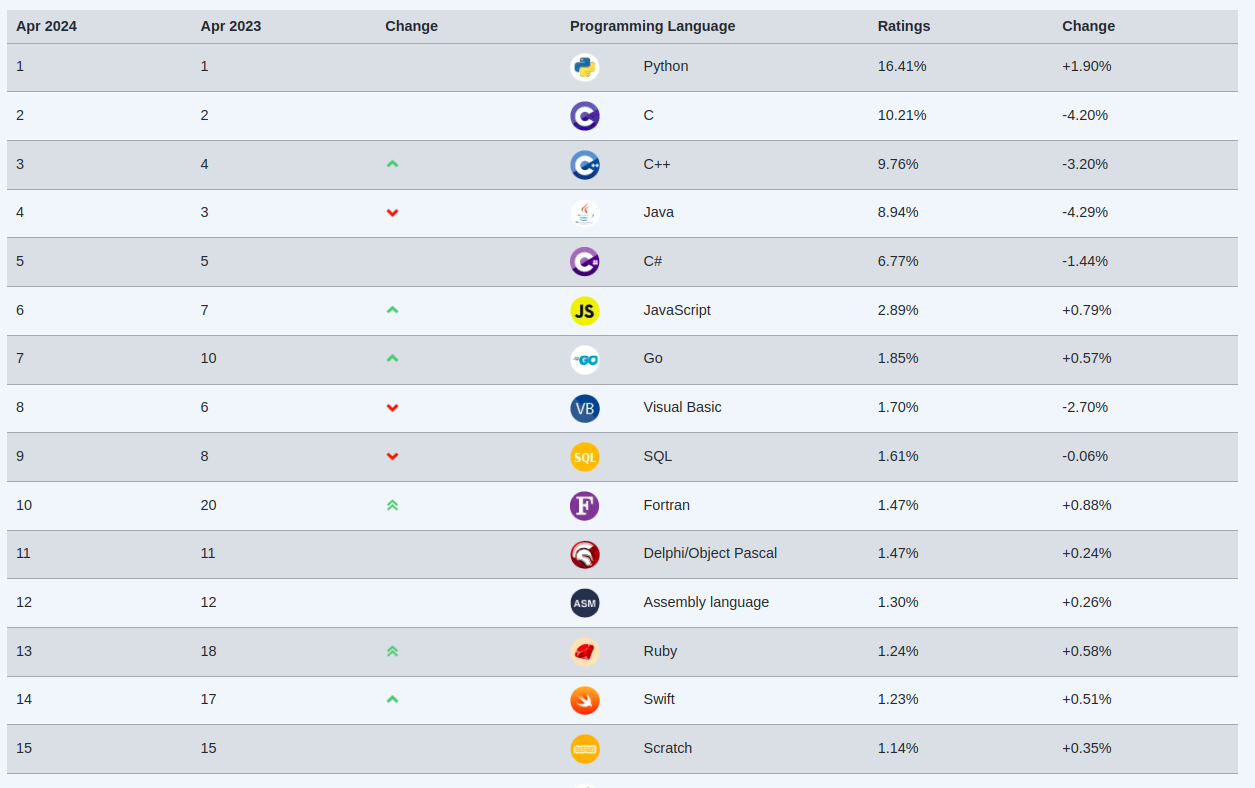Click the red down arrow beside Visual Basic
The image size is (1255, 788).
tap(392, 408)
